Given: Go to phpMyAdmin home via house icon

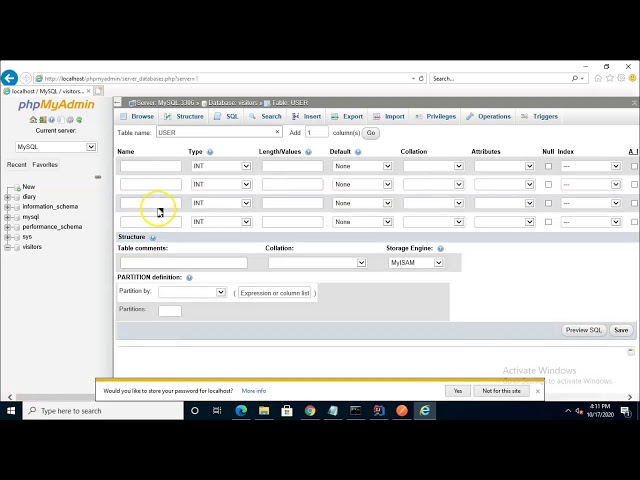Looking at the screenshot, I should tap(33, 120).
